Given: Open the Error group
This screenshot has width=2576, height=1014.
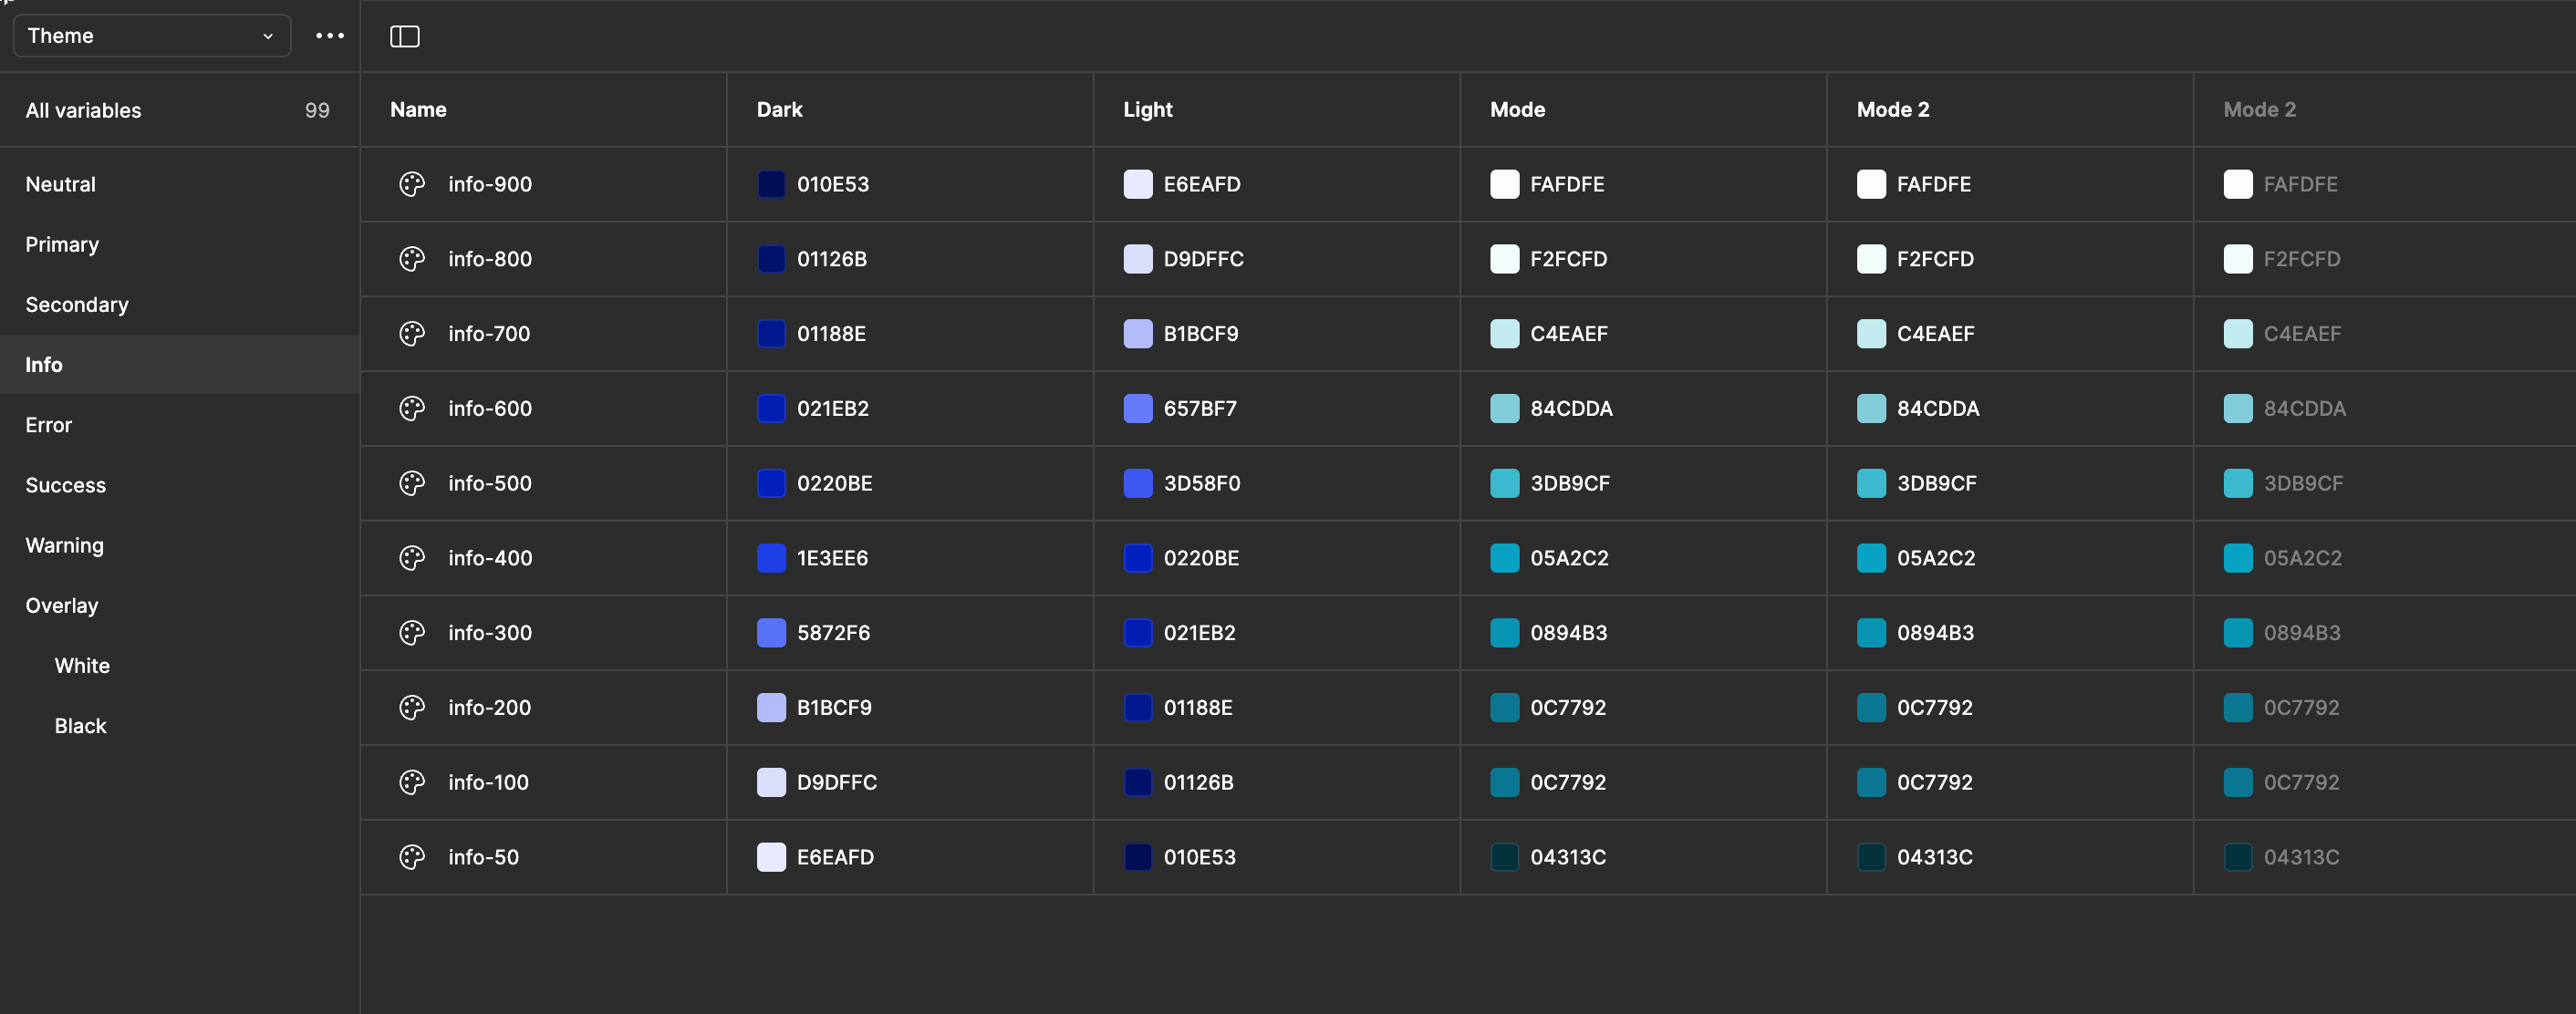Looking at the screenshot, I should pos(179,425).
